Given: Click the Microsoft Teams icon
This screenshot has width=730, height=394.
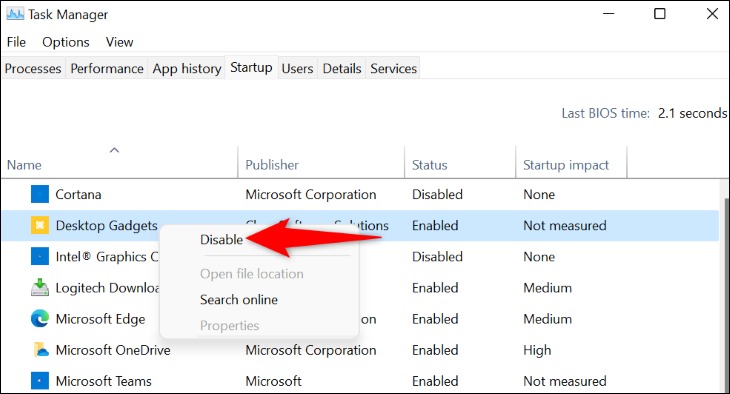Looking at the screenshot, I should pyautogui.click(x=40, y=381).
